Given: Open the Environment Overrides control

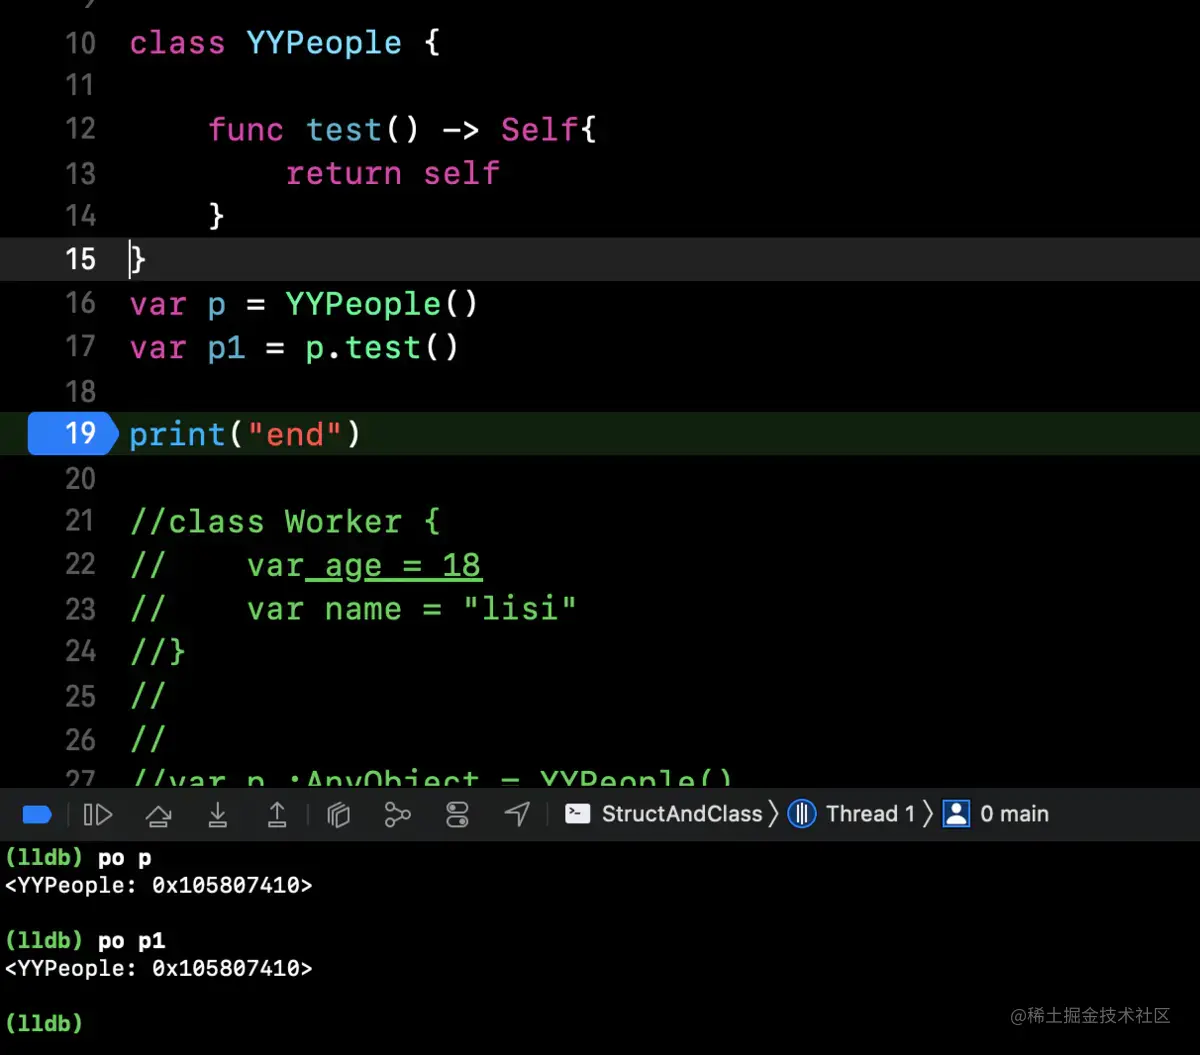Looking at the screenshot, I should (x=457, y=814).
